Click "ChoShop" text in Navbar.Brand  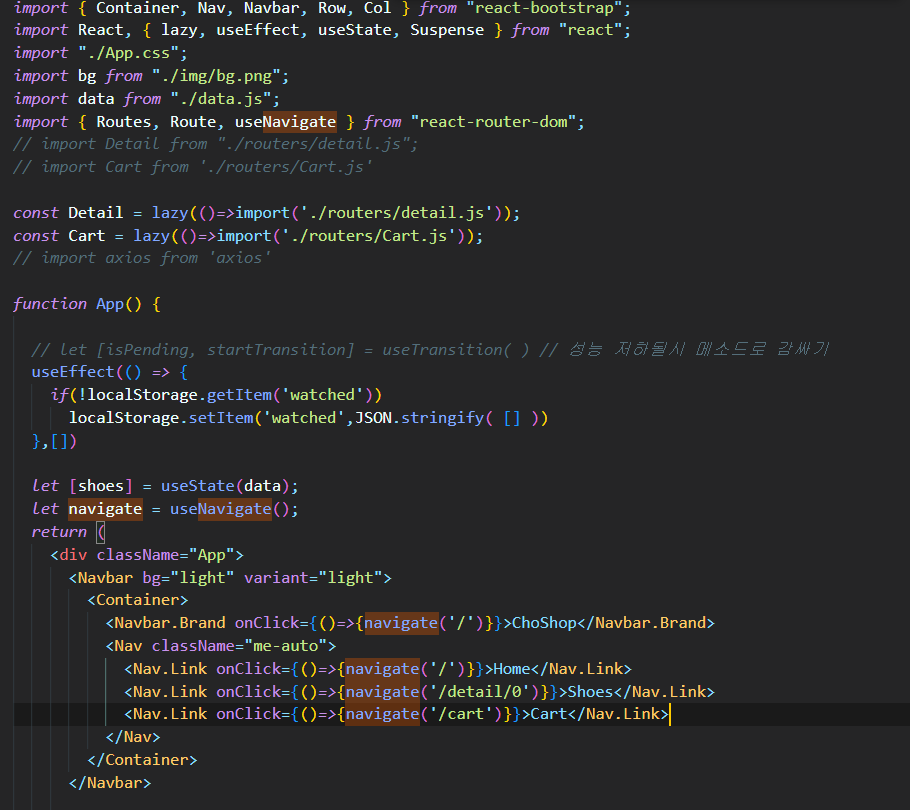pos(544,623)
